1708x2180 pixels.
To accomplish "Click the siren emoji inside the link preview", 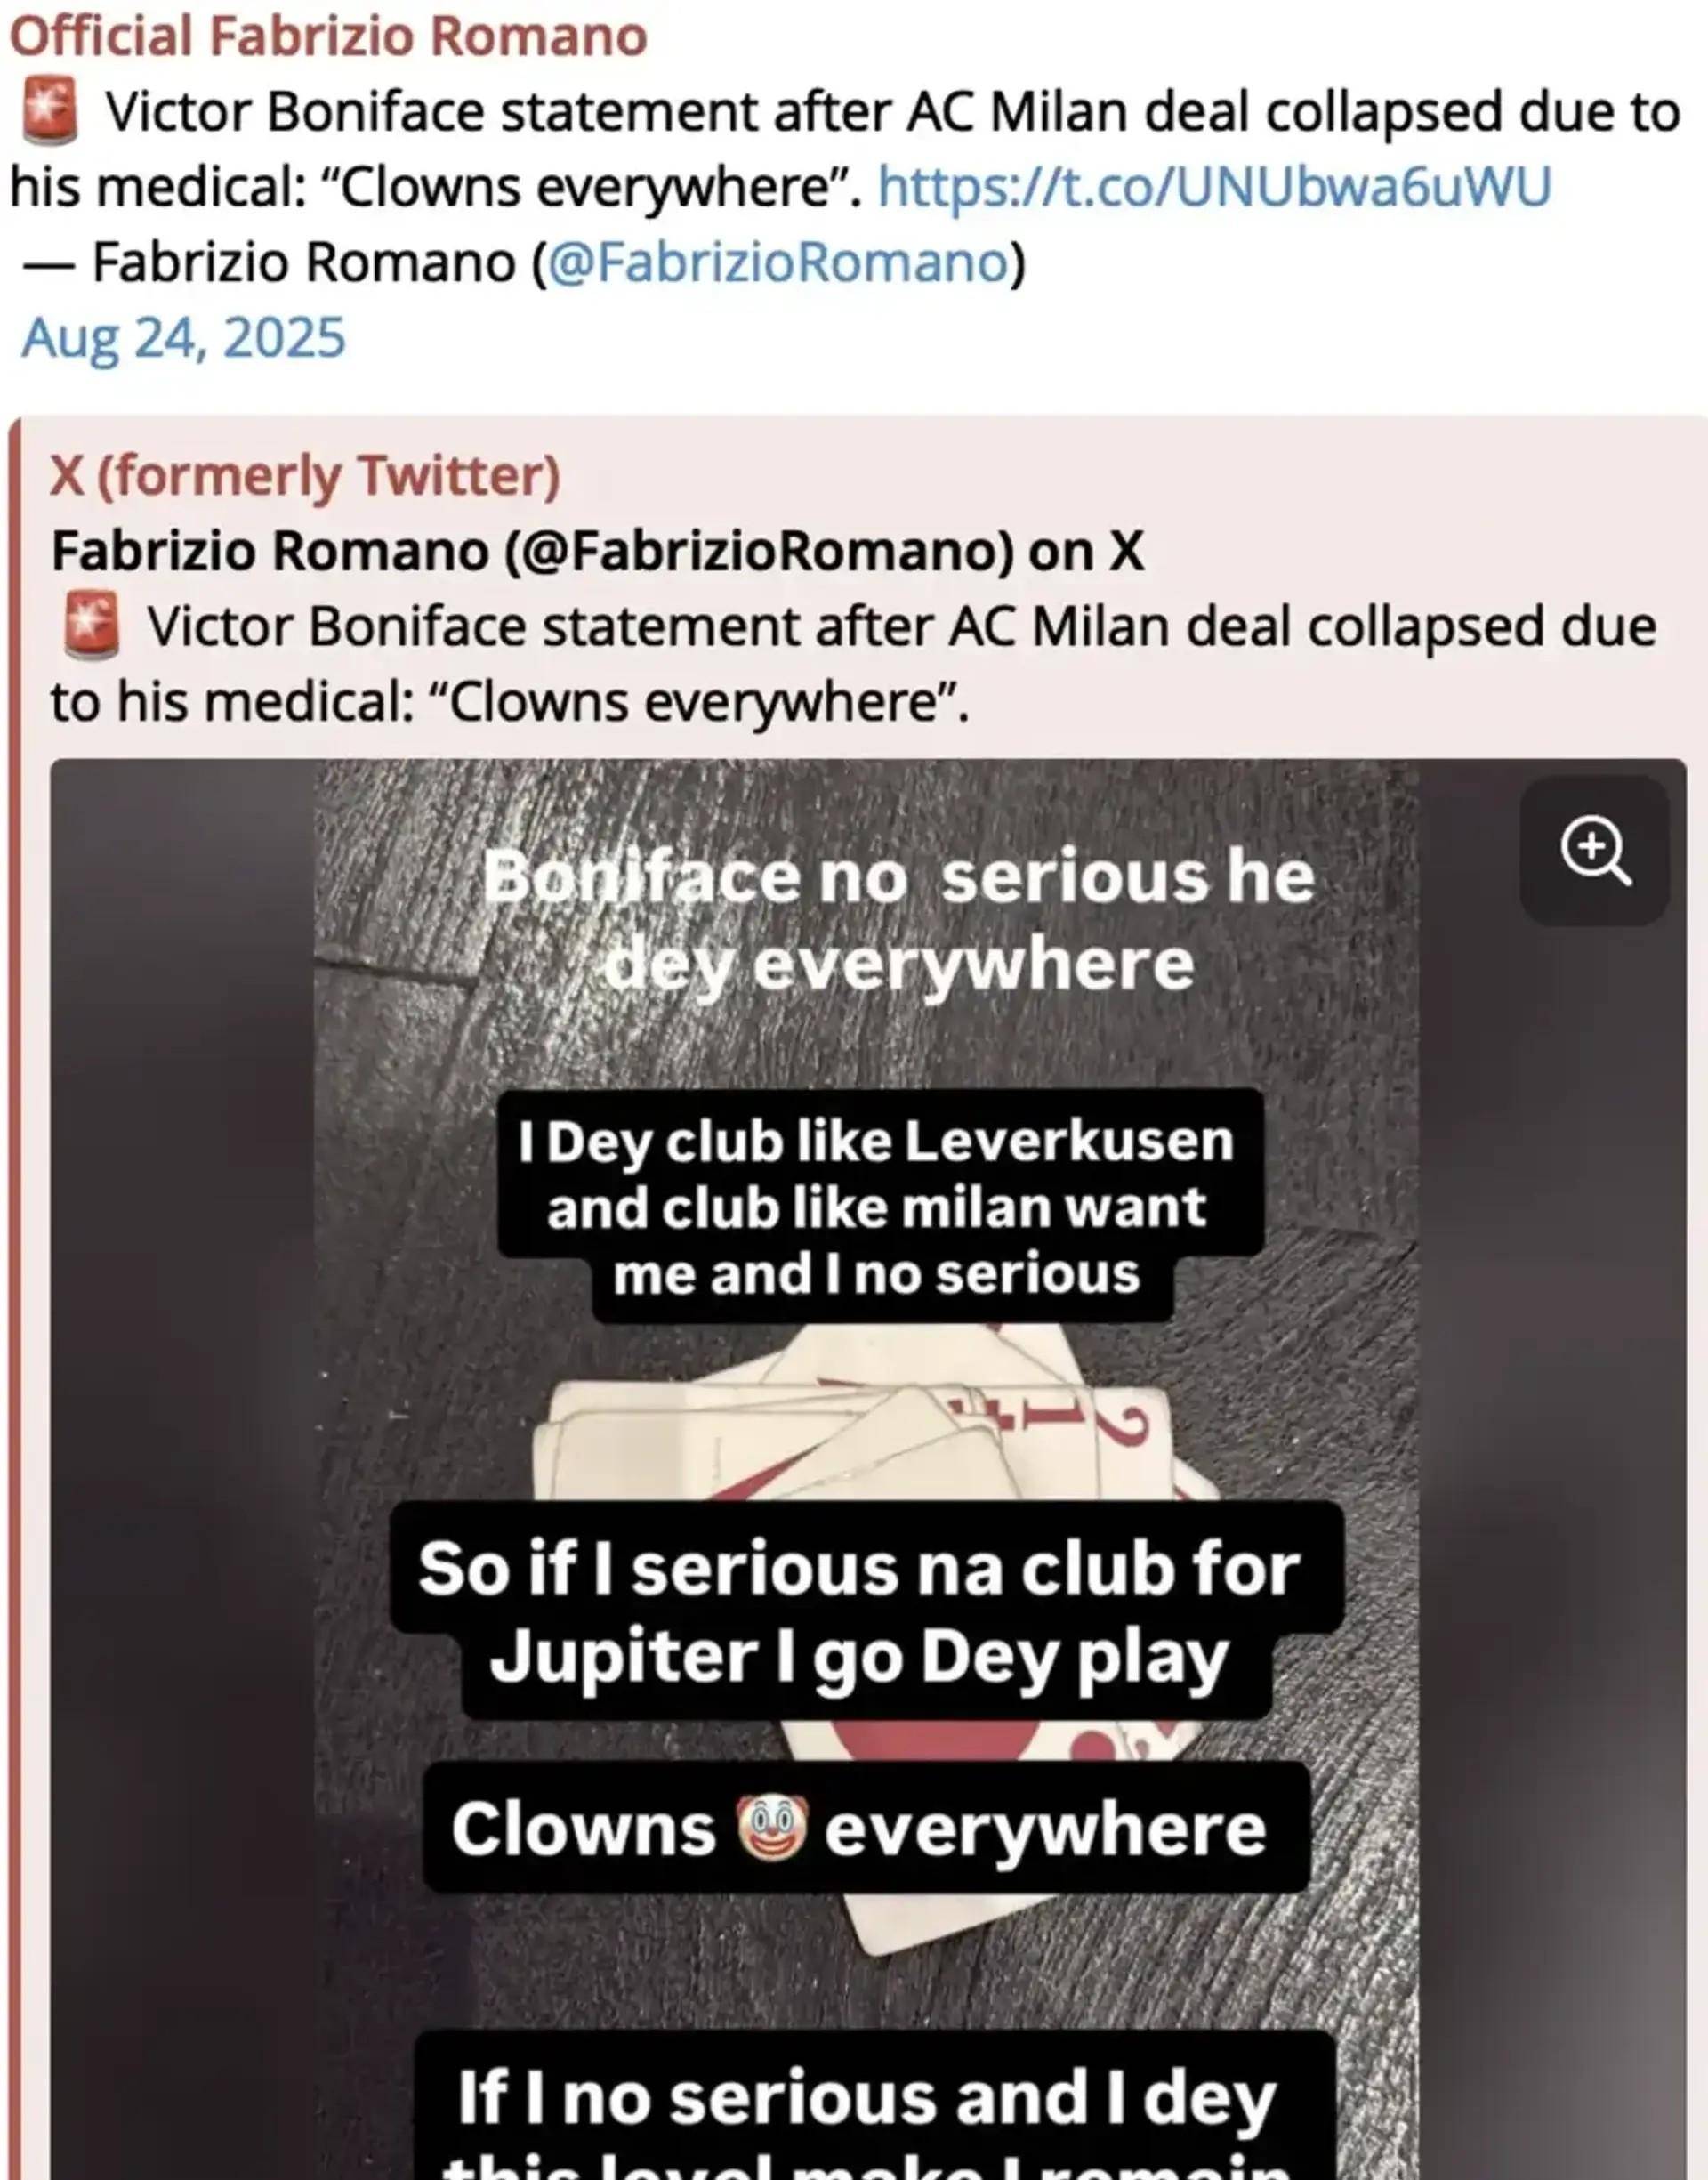I will coord(92,627).
